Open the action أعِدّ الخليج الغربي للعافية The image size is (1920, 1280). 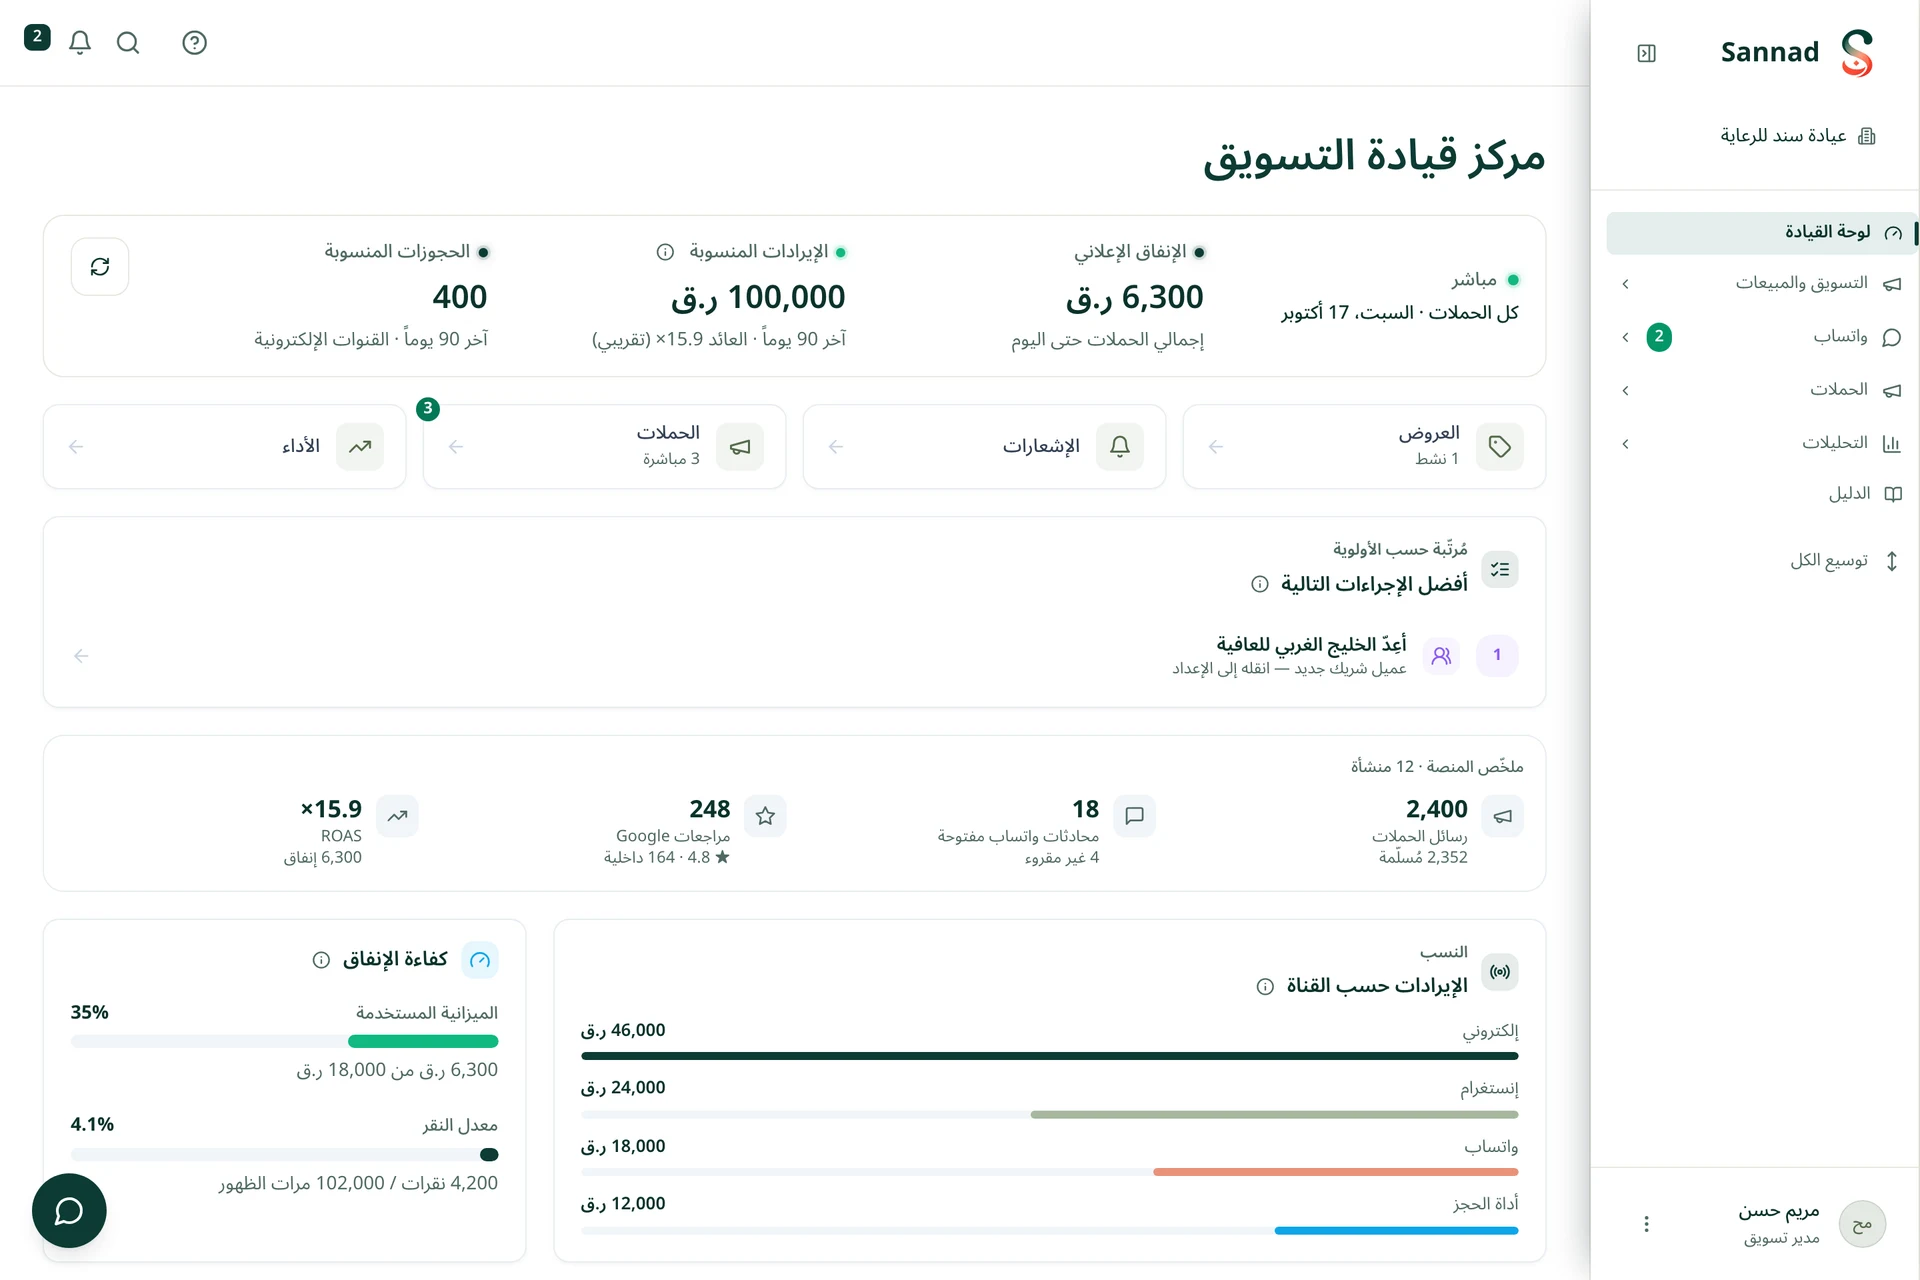point(795,655)
